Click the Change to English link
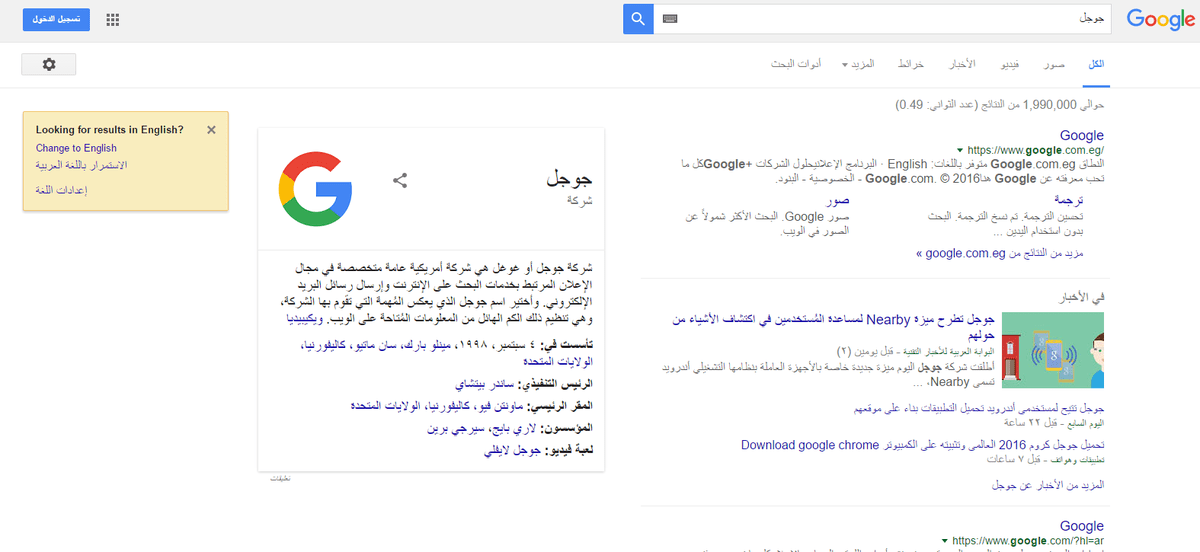 tap(76, 148)
